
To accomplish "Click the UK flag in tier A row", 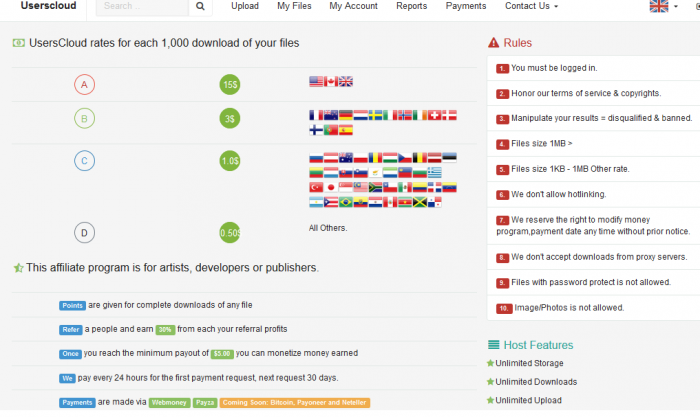I will (x=346, y=81).
